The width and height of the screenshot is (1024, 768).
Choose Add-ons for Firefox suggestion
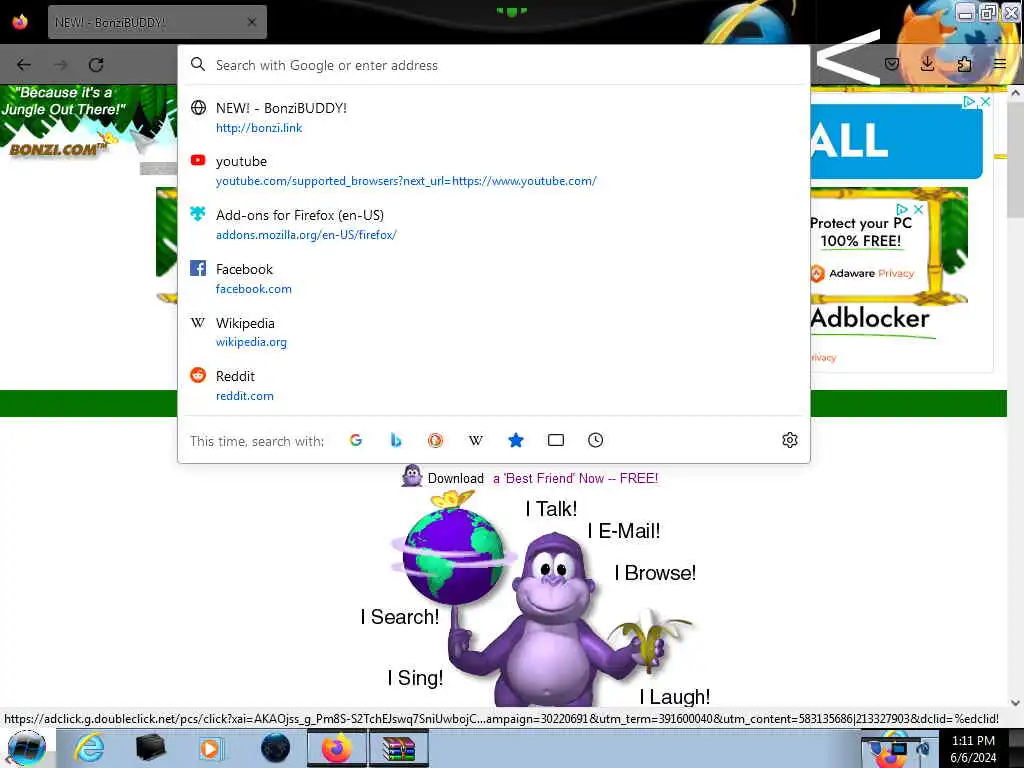(x=494, y=224)
